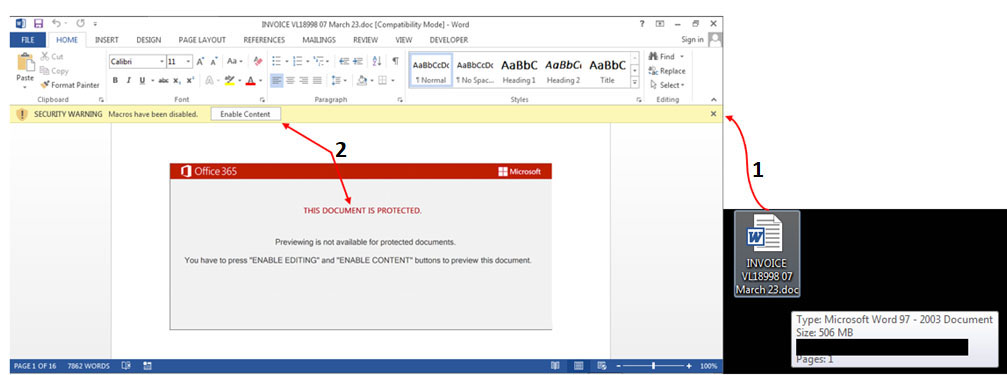This screenshot has width=1007, height=375.
Task: Click the zoom slider in status bar
Action: [x=653, y=365]
